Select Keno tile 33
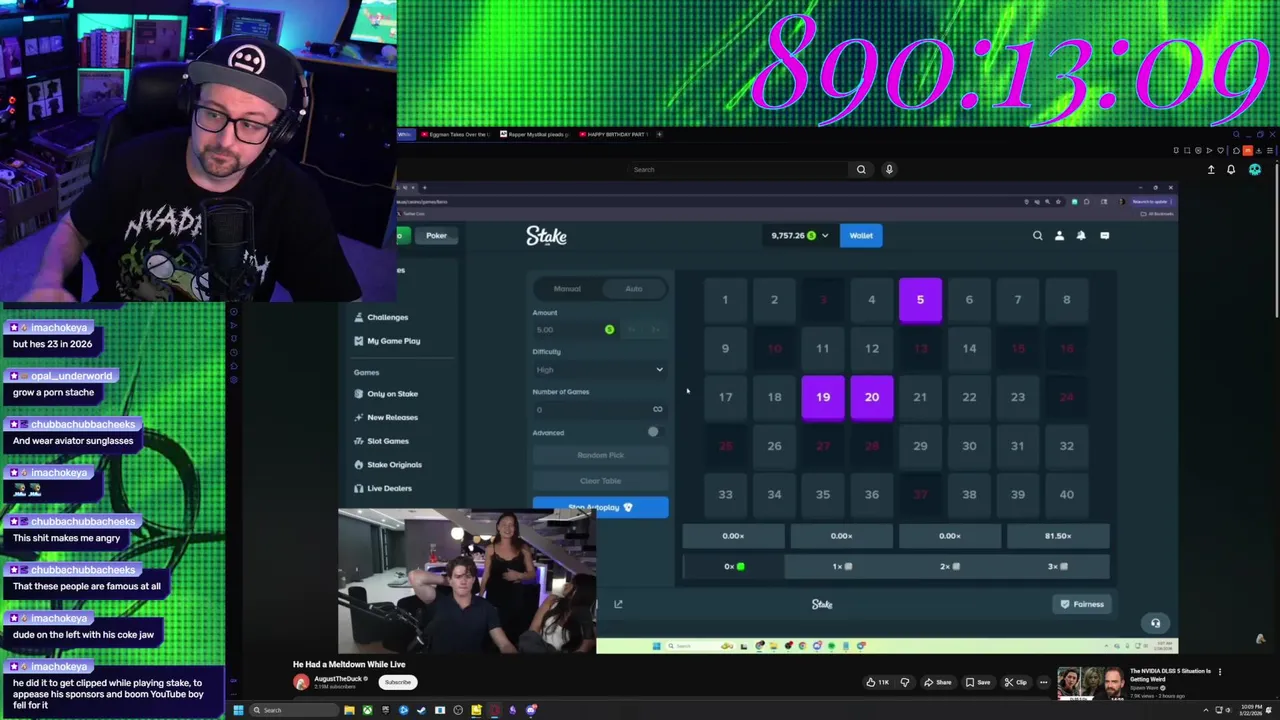 [725, 494]
